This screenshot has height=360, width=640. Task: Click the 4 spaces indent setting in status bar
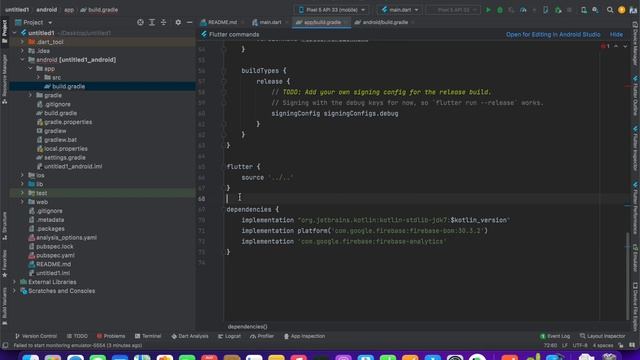point(603,346)
